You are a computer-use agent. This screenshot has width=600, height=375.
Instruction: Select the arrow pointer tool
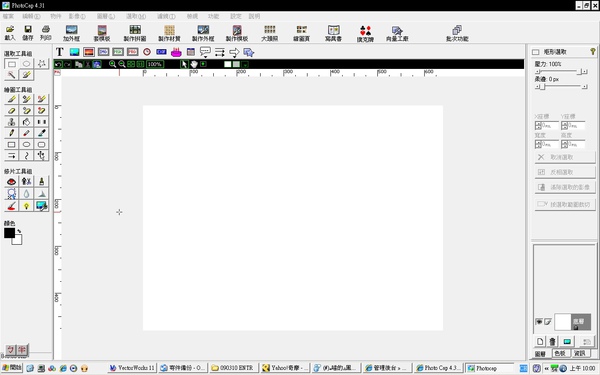coord(184,64)
